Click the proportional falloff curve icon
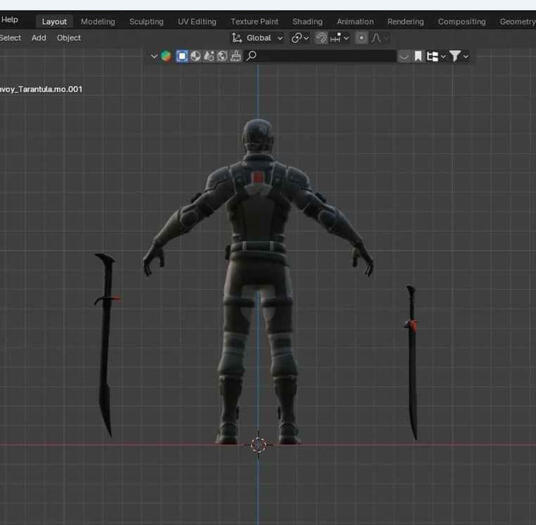The height and width of the screenshot is (525, 536). pos(376,38)
